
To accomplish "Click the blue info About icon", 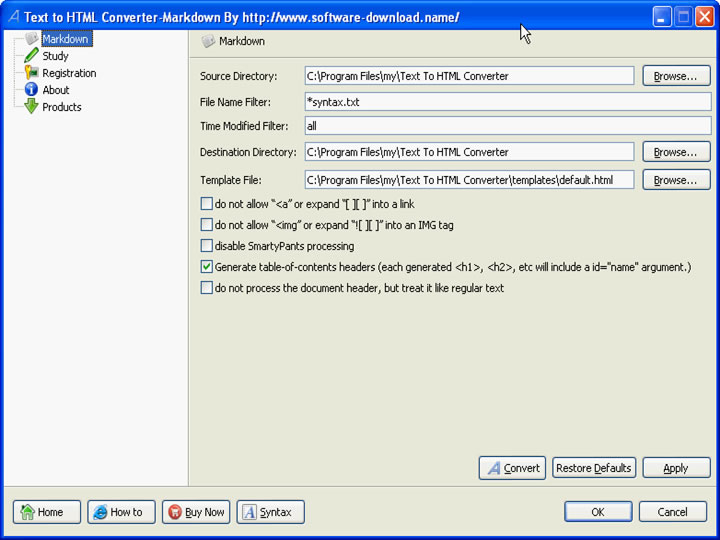I will [31, 90].
